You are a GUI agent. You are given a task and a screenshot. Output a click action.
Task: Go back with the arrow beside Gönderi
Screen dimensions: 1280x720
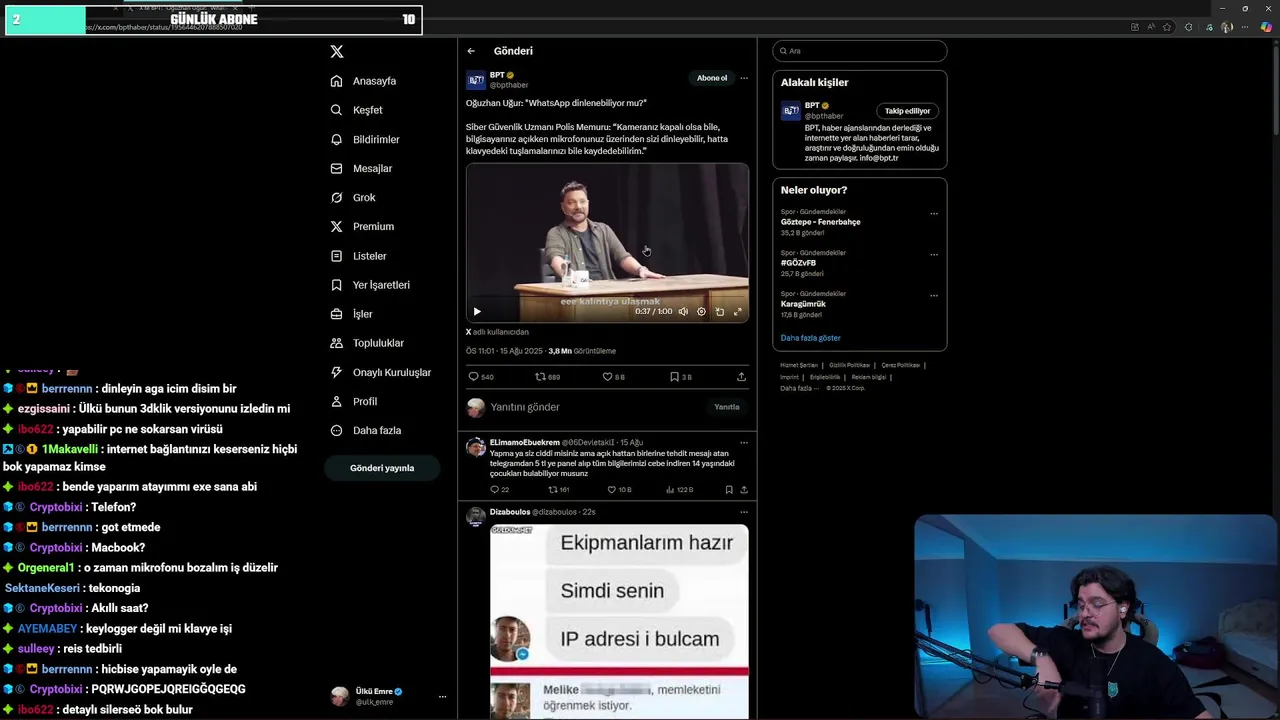[471, 51]
